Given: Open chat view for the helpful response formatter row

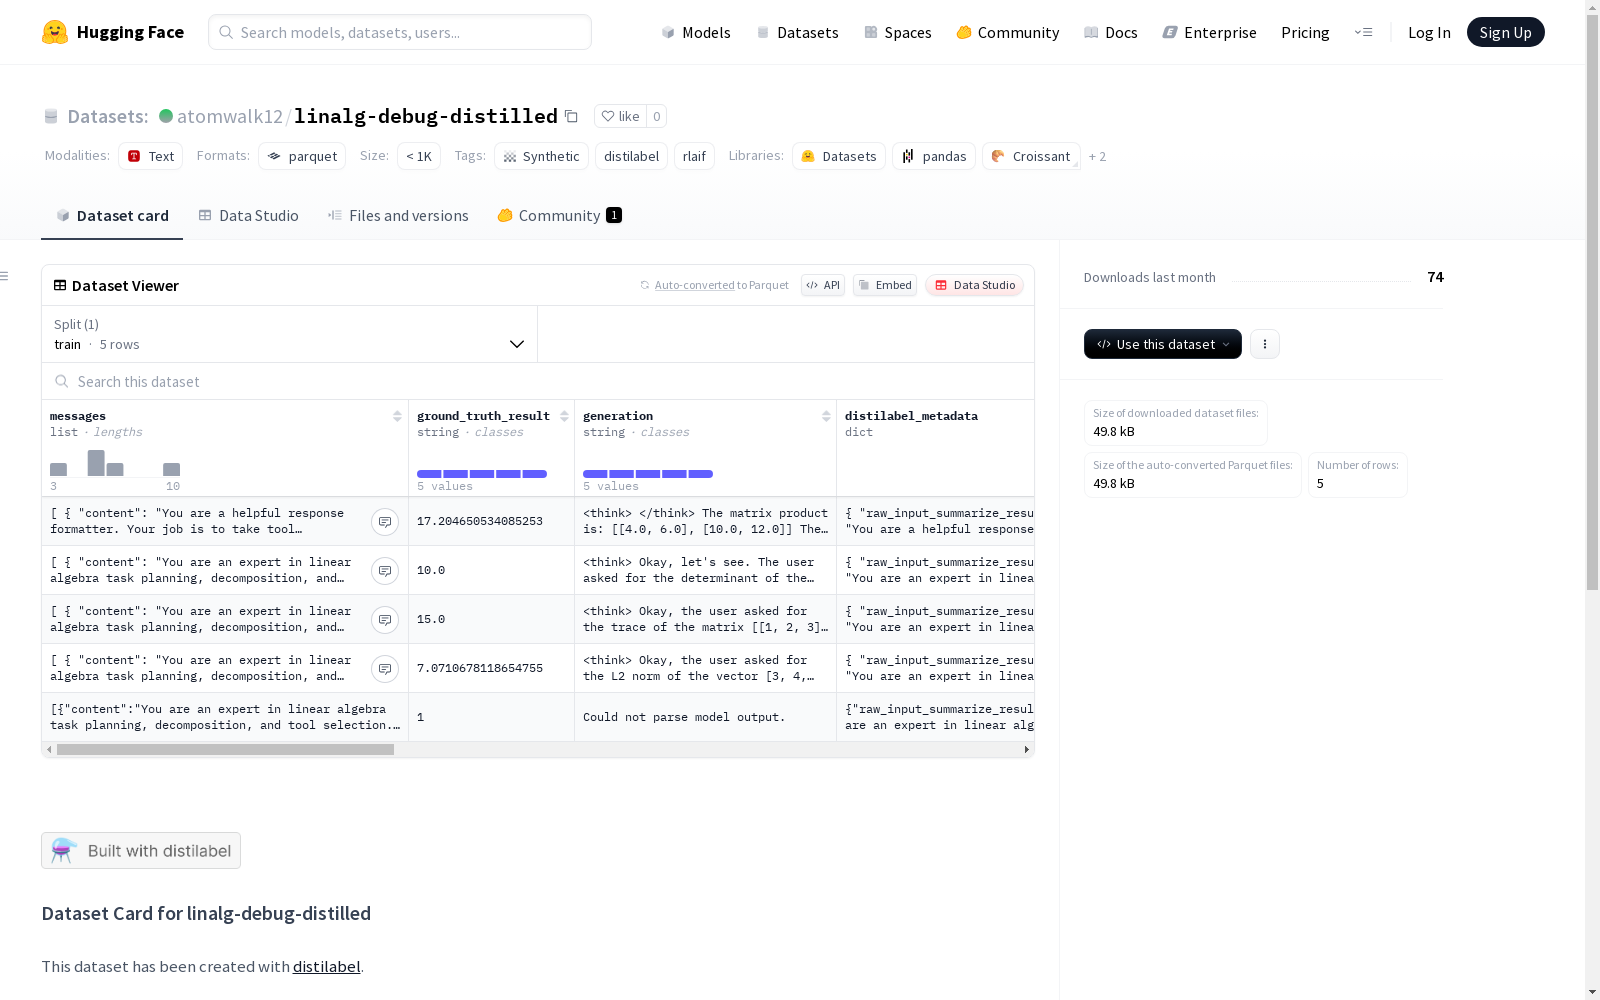Looking at the screenshot, I should click(x=385, y=522).
